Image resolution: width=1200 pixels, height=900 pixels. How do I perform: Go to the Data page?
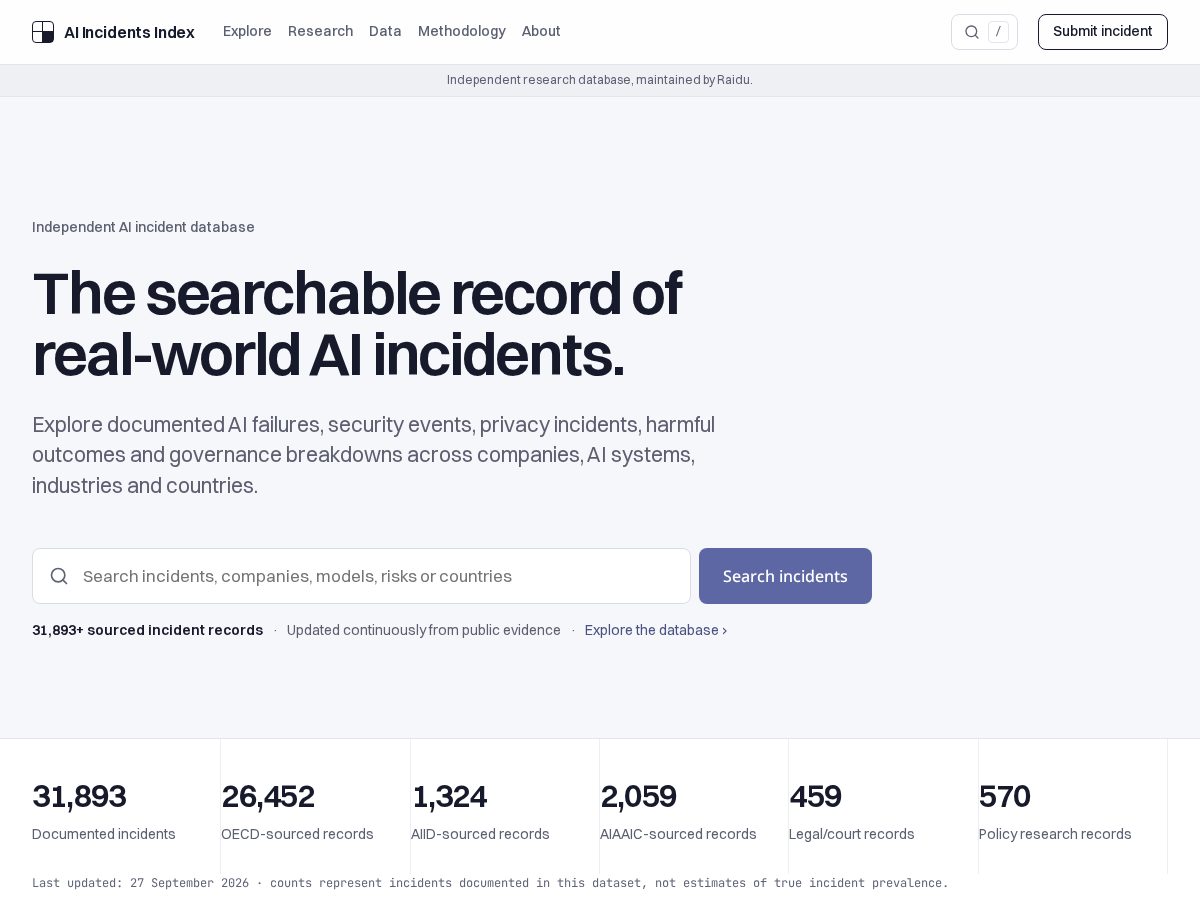pos(385,31)
